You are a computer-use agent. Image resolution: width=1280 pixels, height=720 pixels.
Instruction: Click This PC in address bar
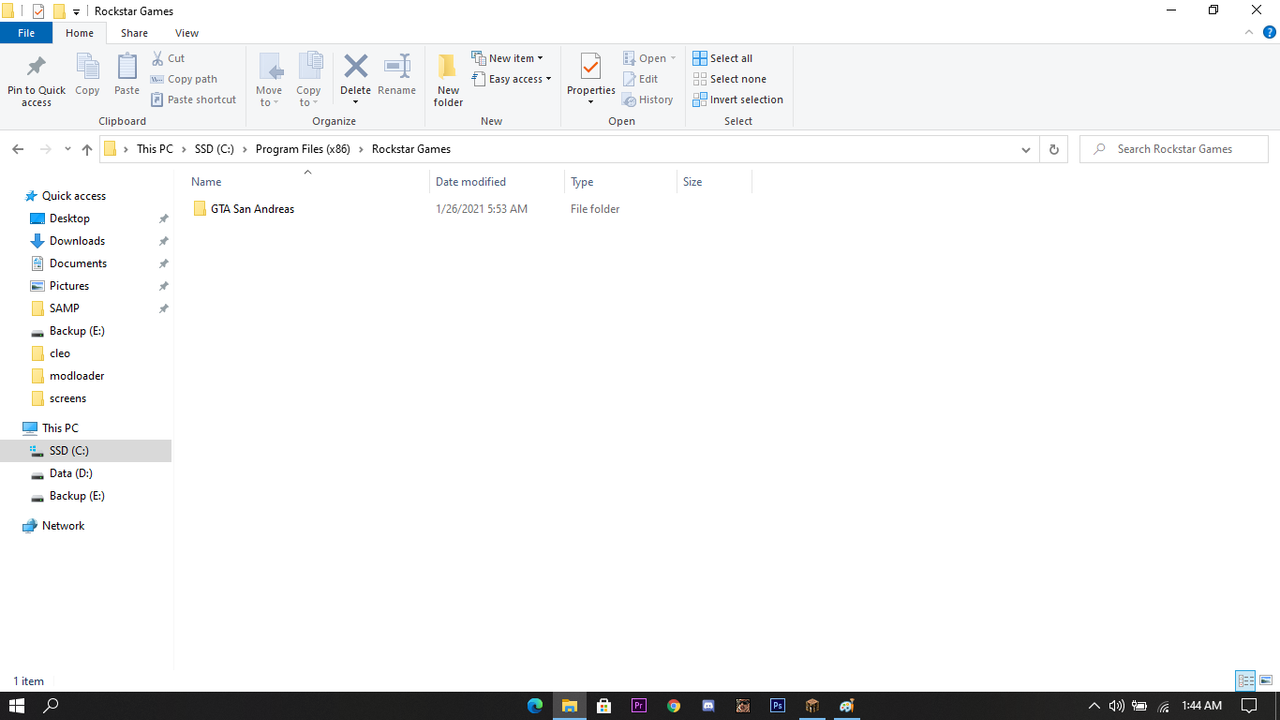point(155,149)
